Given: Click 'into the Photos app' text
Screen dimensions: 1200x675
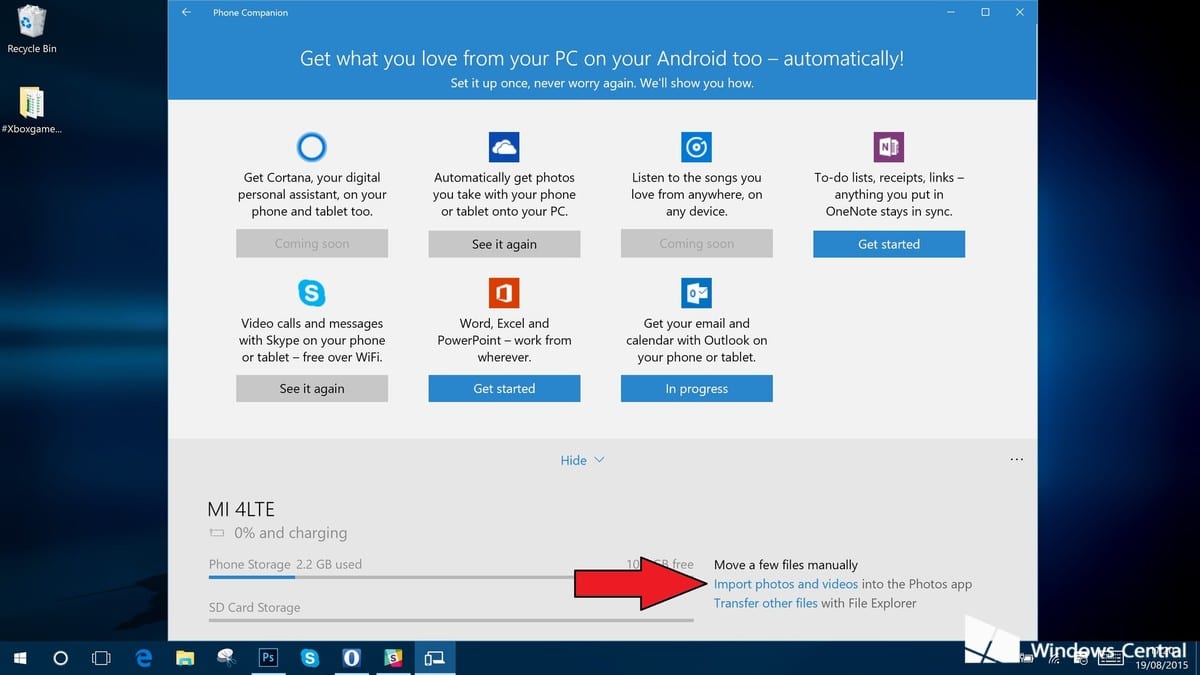Looking at the screenshot, I should [916, 584].
